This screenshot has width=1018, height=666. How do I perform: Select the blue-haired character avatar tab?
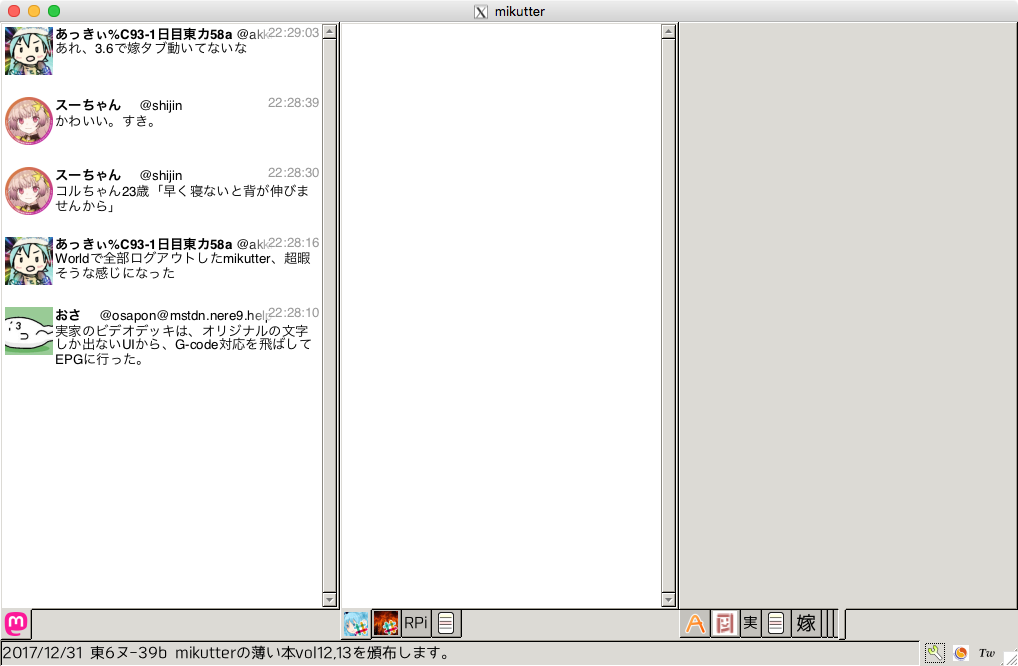tap(356, 624)
